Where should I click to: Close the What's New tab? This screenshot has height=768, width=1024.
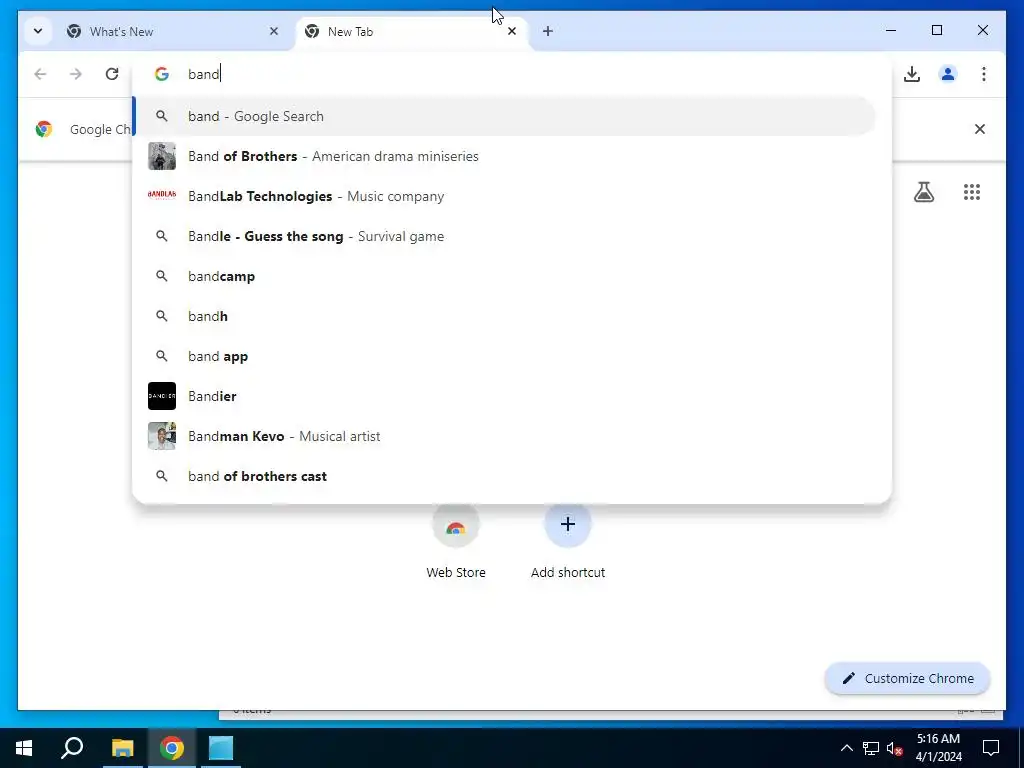point(274,31)
